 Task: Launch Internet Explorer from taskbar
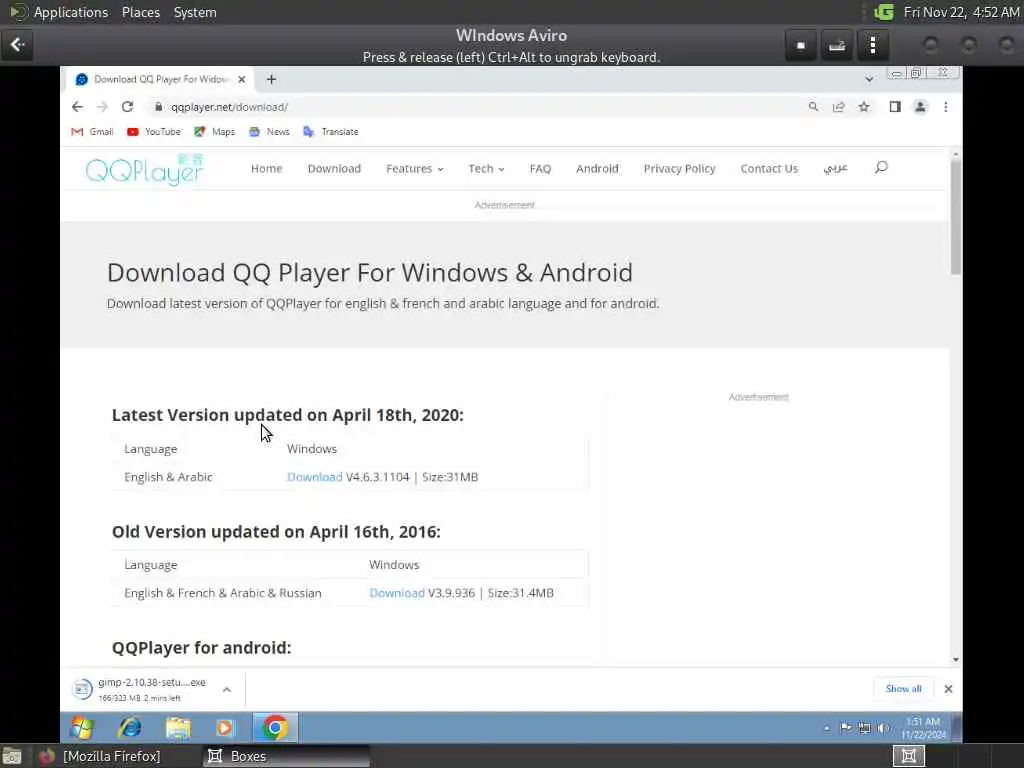coord(130,728)
